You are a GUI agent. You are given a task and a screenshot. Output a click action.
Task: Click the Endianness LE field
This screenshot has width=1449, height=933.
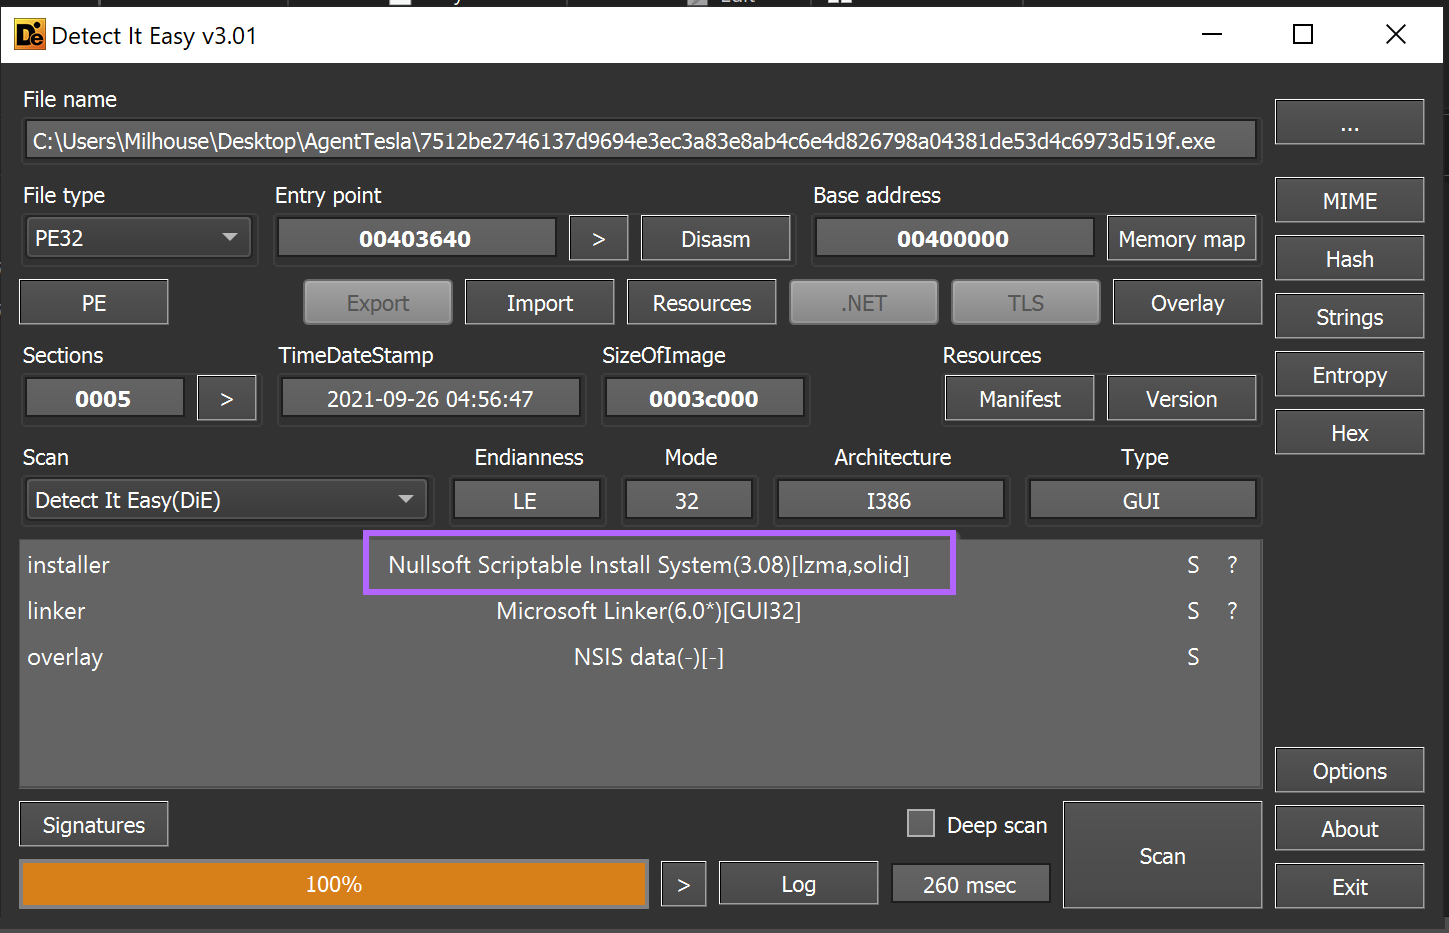(525, 500)
